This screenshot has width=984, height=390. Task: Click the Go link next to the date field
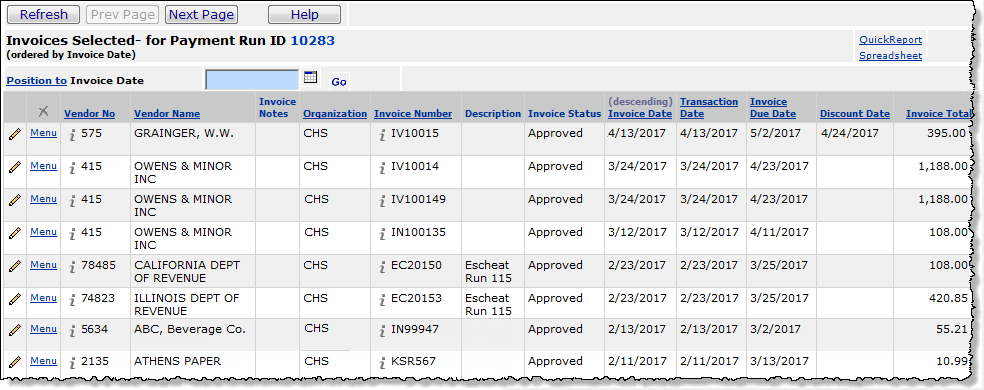tap(339, 82)
